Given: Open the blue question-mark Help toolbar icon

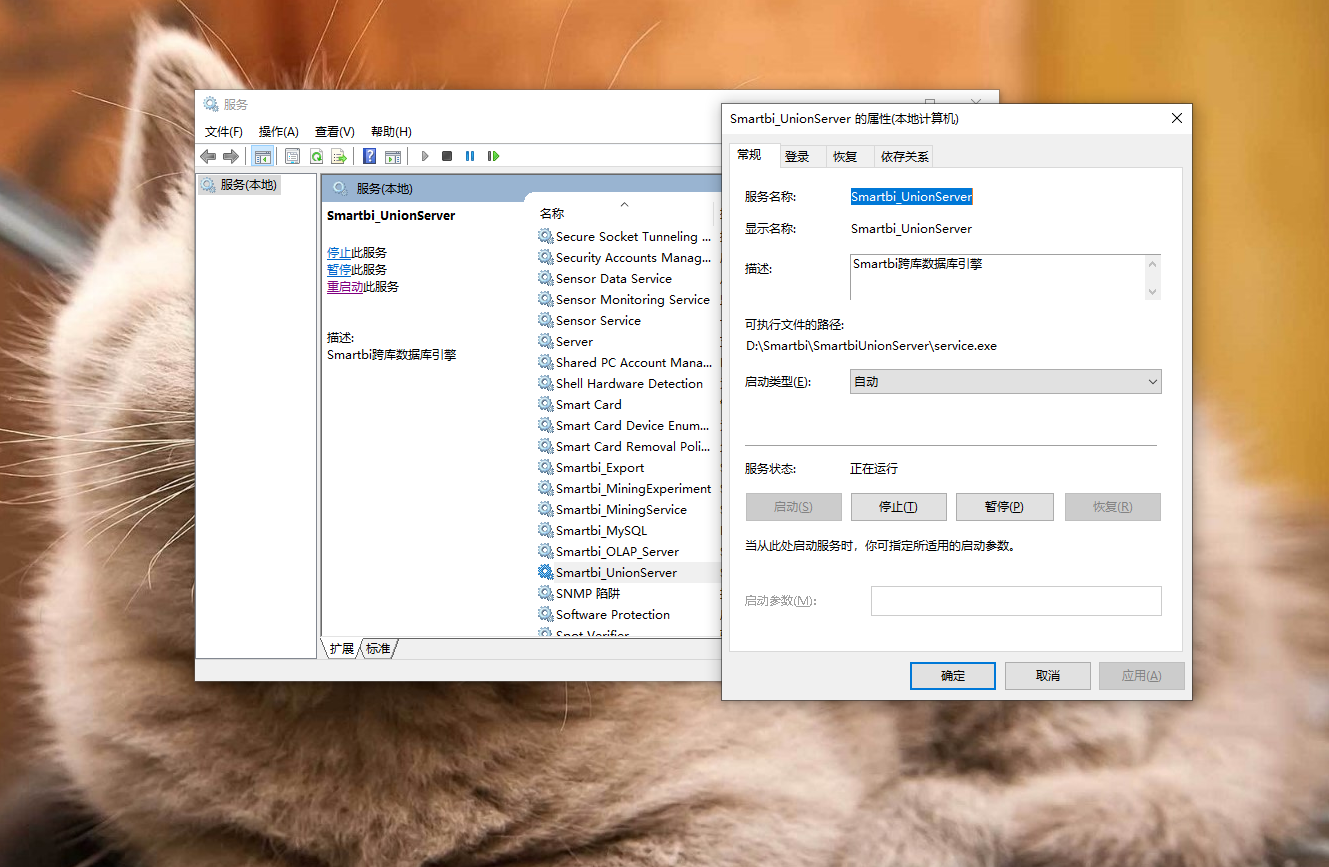Looking at the screenshot, I should click(x=369, y=156).
